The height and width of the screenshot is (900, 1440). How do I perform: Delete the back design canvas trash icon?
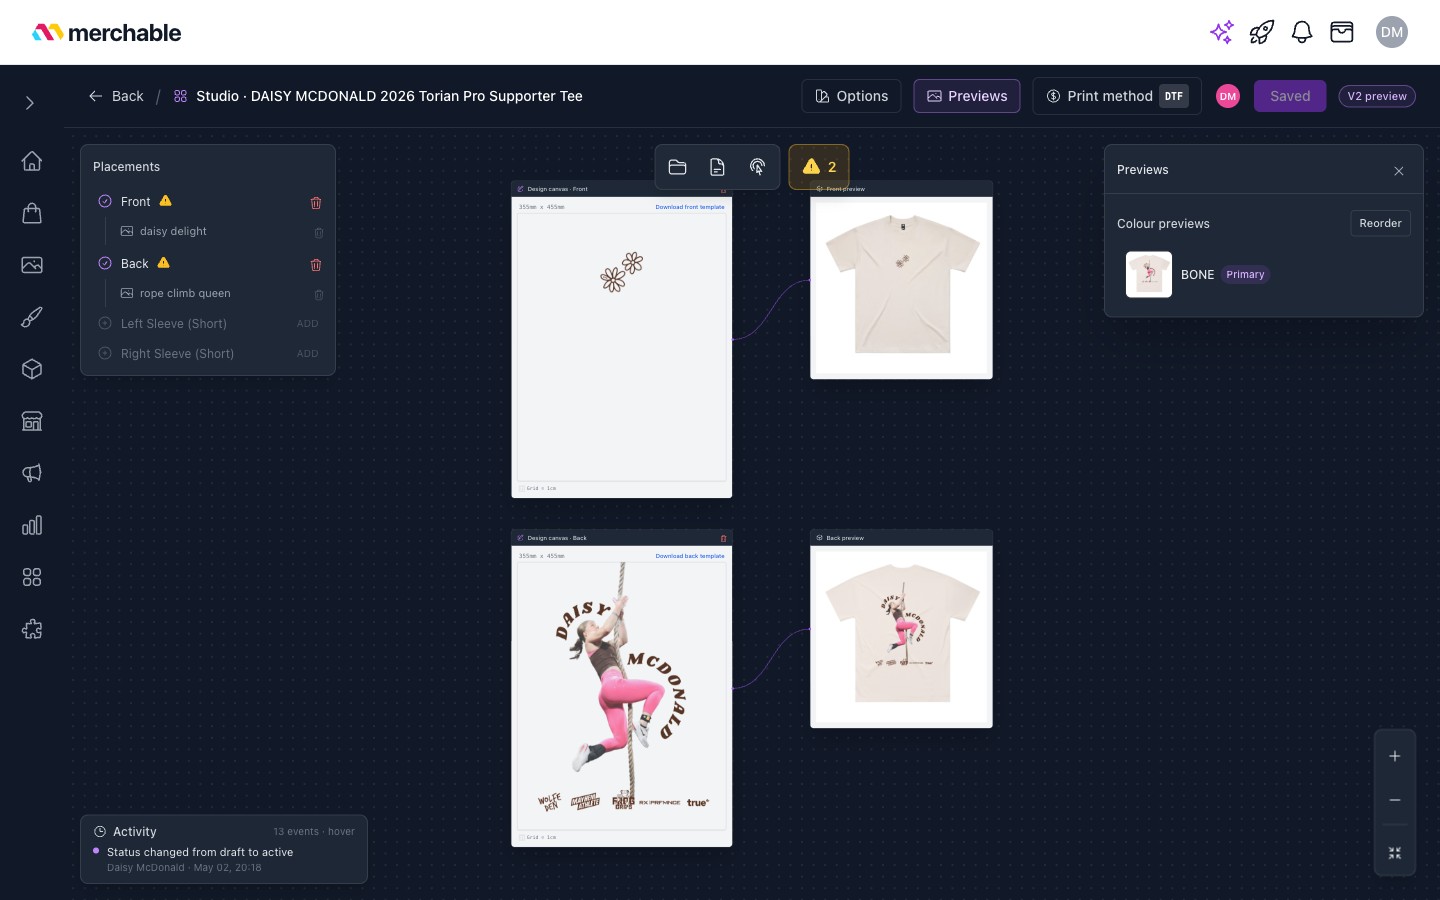coord(724,538)
